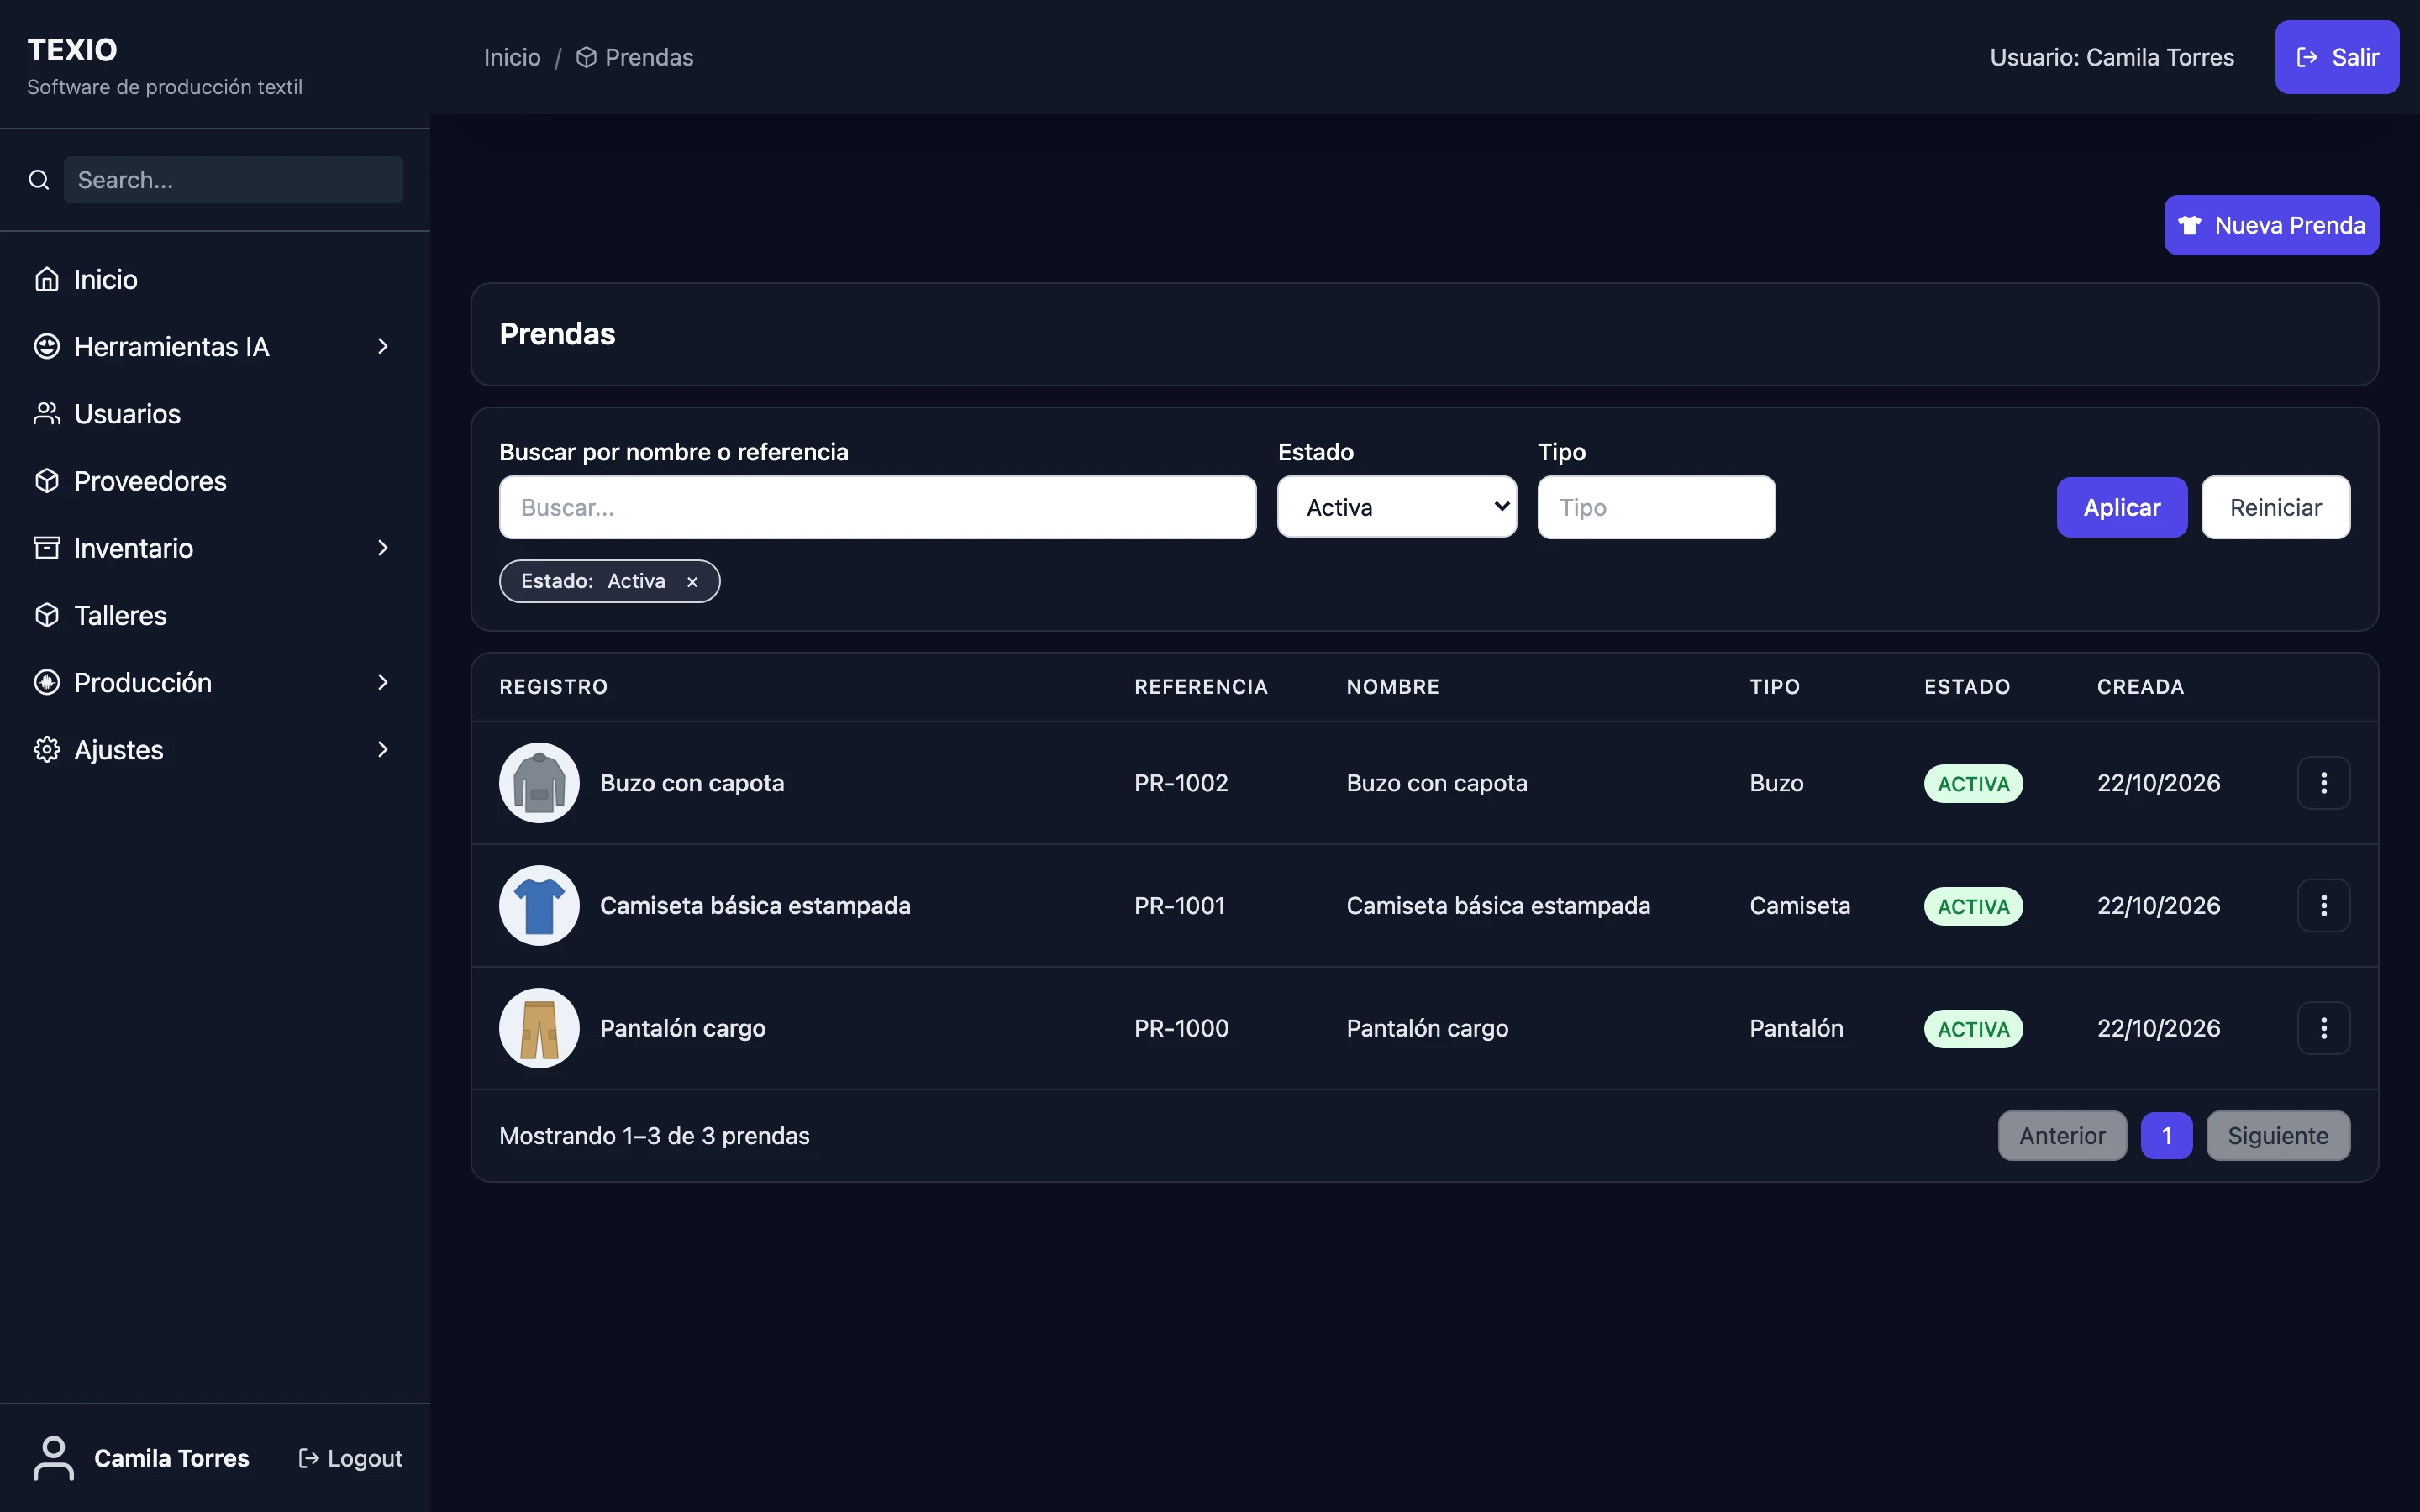The image size is (2420, 1512).
Task: Open actions menu for Camiseta básica estampada
Action: pos(2323,906)
